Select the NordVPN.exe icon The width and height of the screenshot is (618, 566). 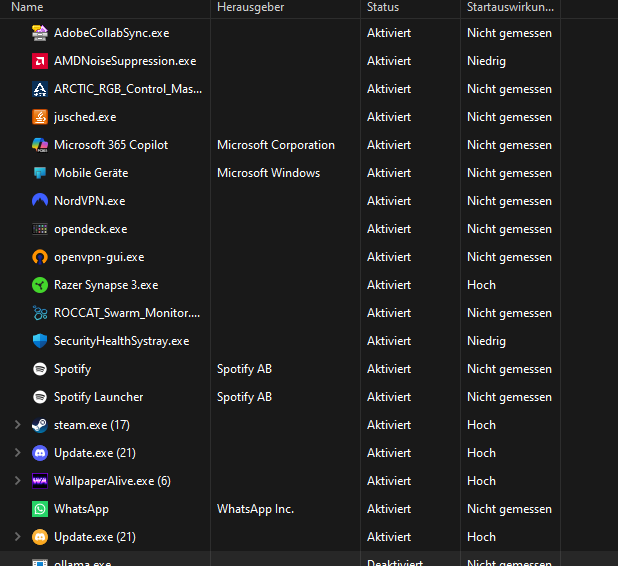(x=40, y=201)
